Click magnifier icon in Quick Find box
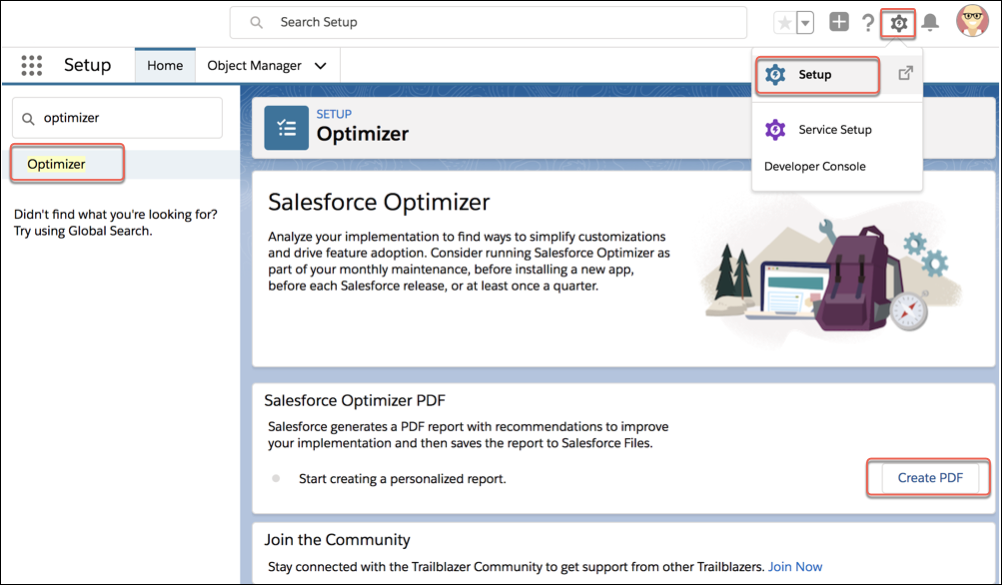The image size is (1002, 585). [x=28, y=119]
